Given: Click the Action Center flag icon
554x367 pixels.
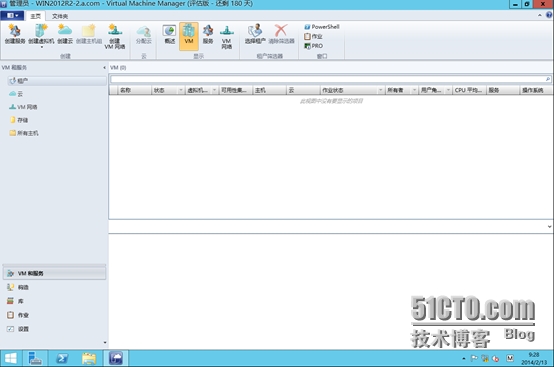Looking at the screenshot, I should pos(474,359).
